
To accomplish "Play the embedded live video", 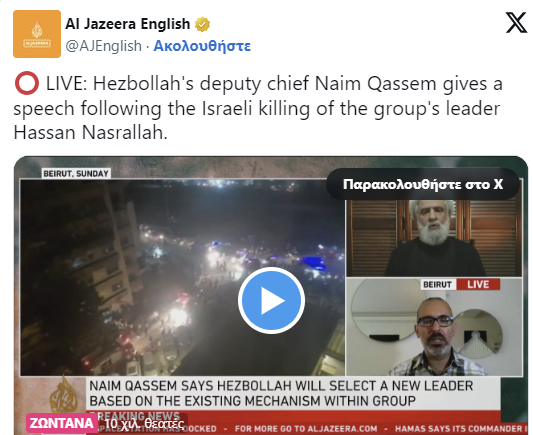I will point(271,300).
